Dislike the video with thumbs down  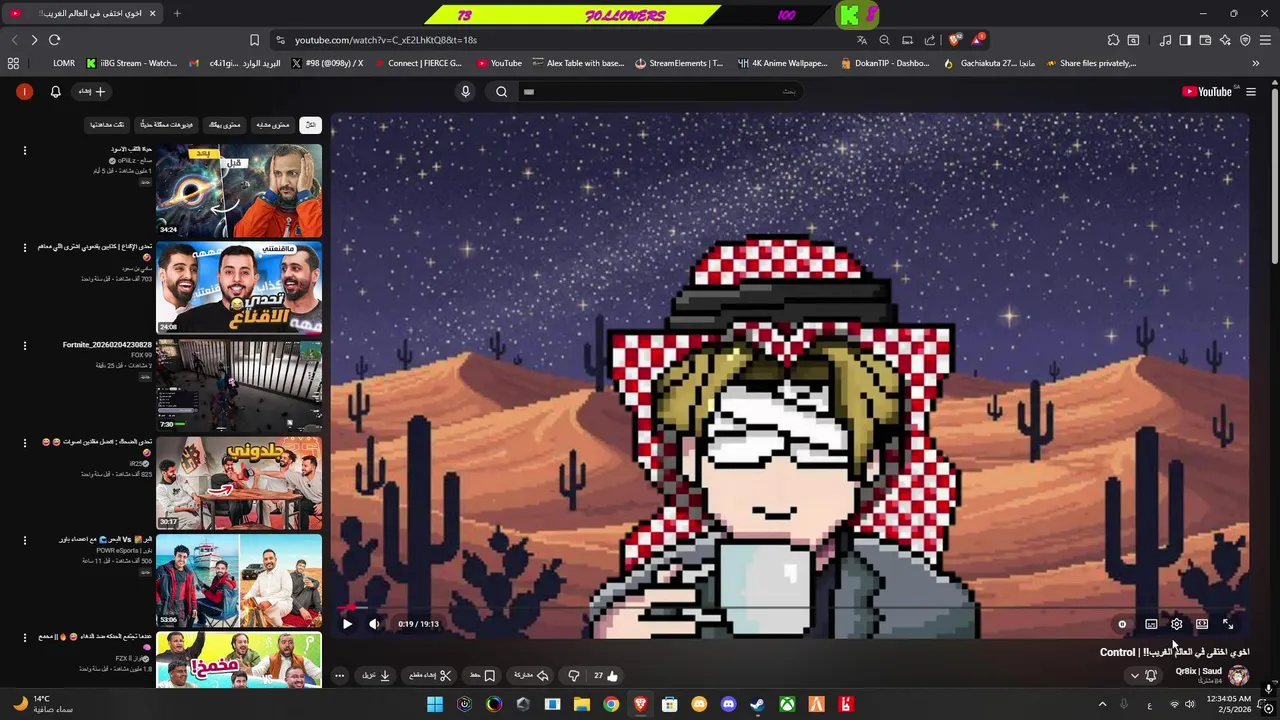pos(574,675)
